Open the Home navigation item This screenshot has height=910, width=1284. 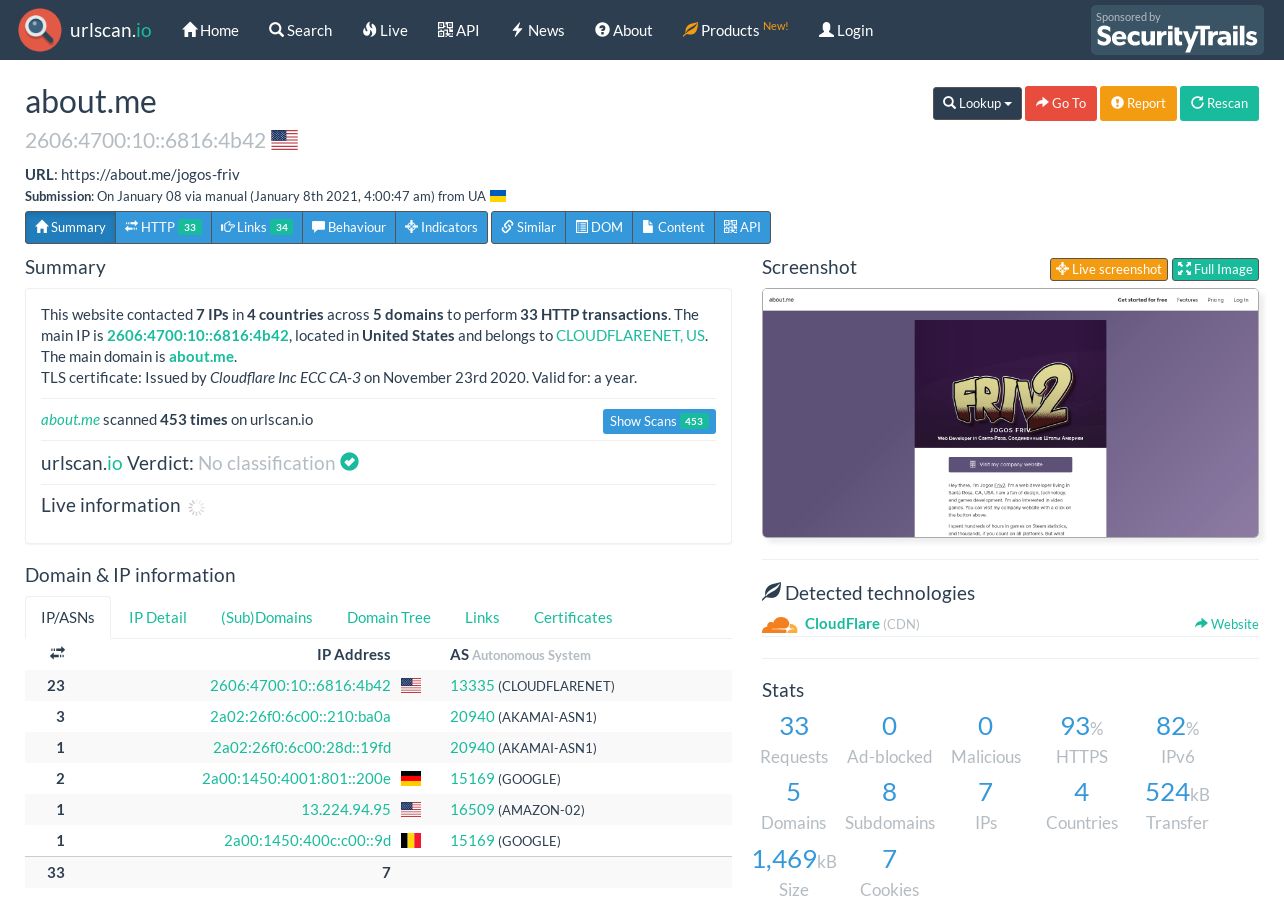pyautogui.click(x=210, y=30)
